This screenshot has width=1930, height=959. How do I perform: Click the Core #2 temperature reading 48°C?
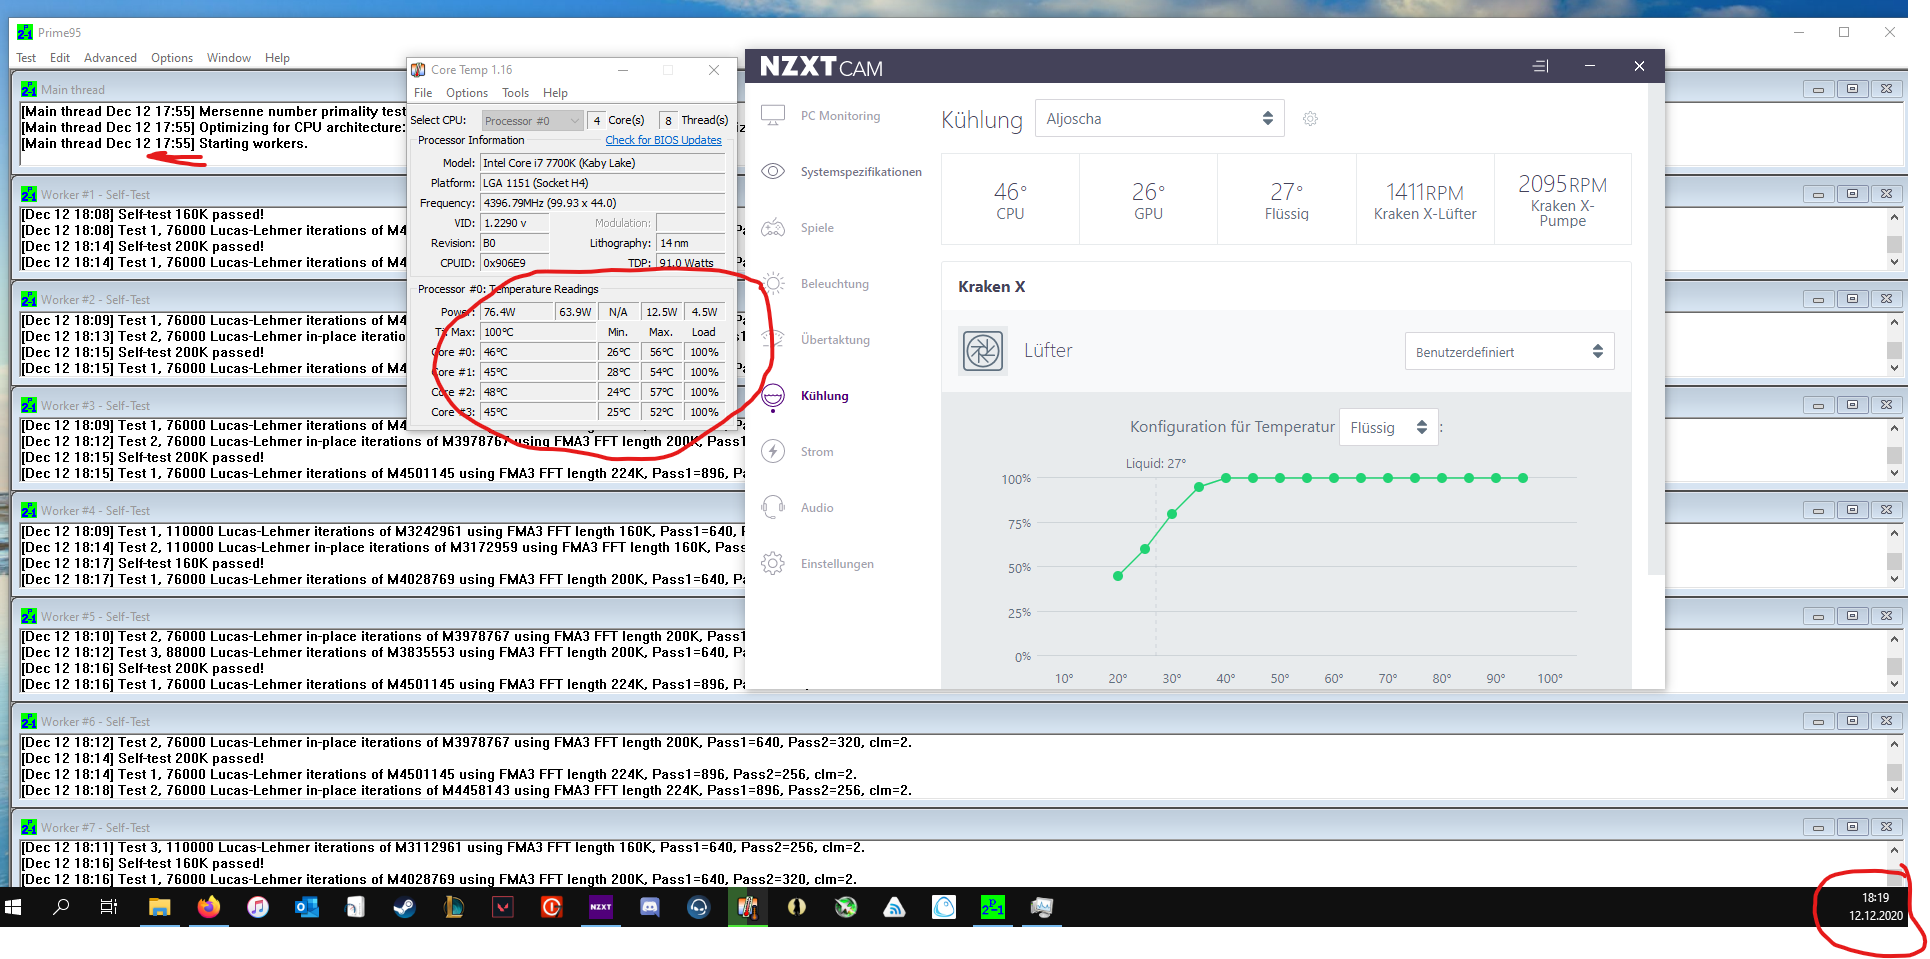point(538,392)
